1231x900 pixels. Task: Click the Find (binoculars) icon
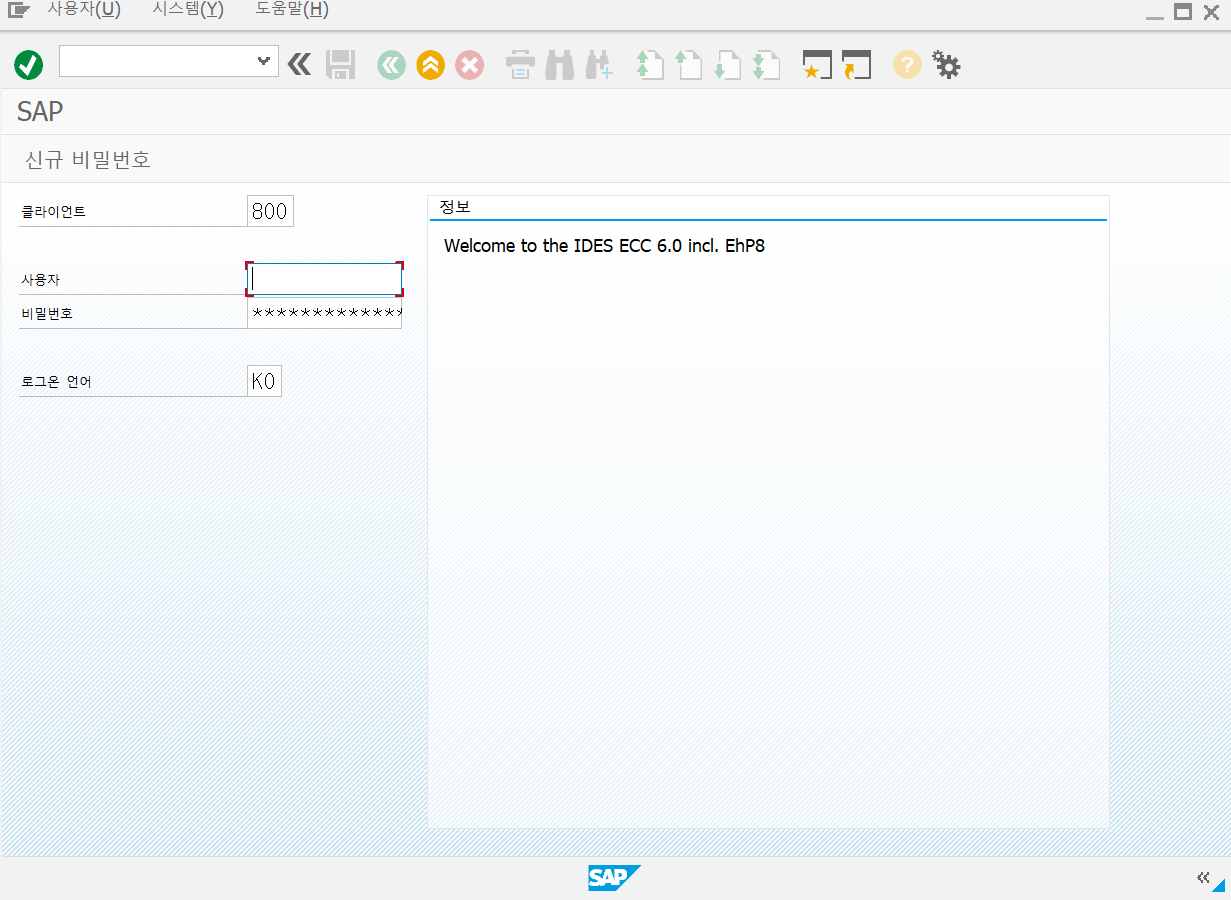click(560, 64)
